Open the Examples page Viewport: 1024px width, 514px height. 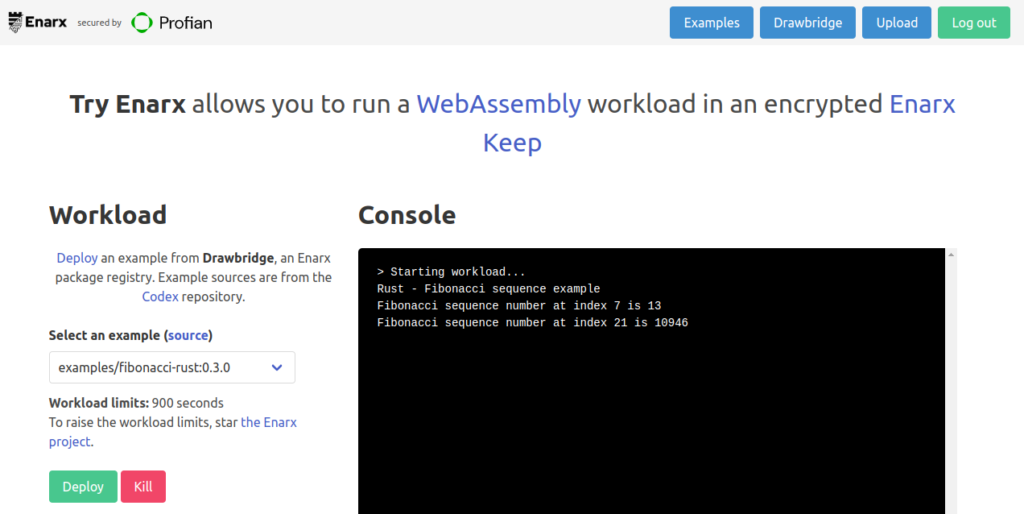point(711,23)
